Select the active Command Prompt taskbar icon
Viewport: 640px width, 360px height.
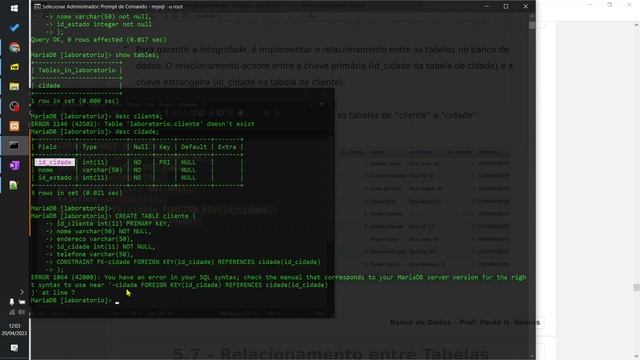coord(14,145)
